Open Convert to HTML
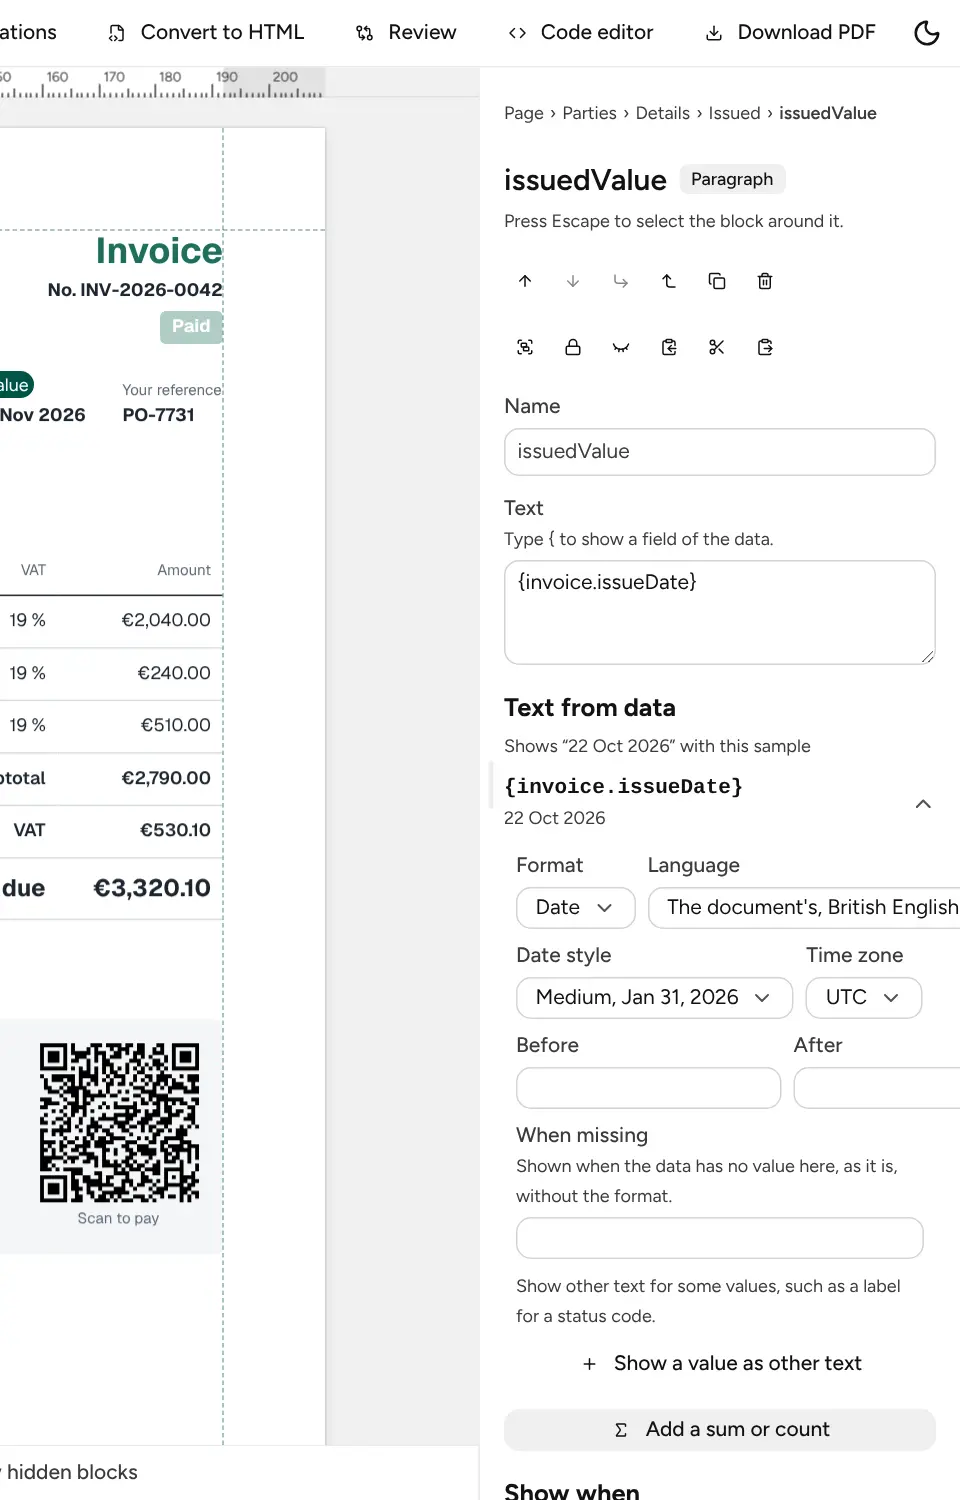This screenshot has width=960, height=1500. pyautogui.click(x=206, y=33)
